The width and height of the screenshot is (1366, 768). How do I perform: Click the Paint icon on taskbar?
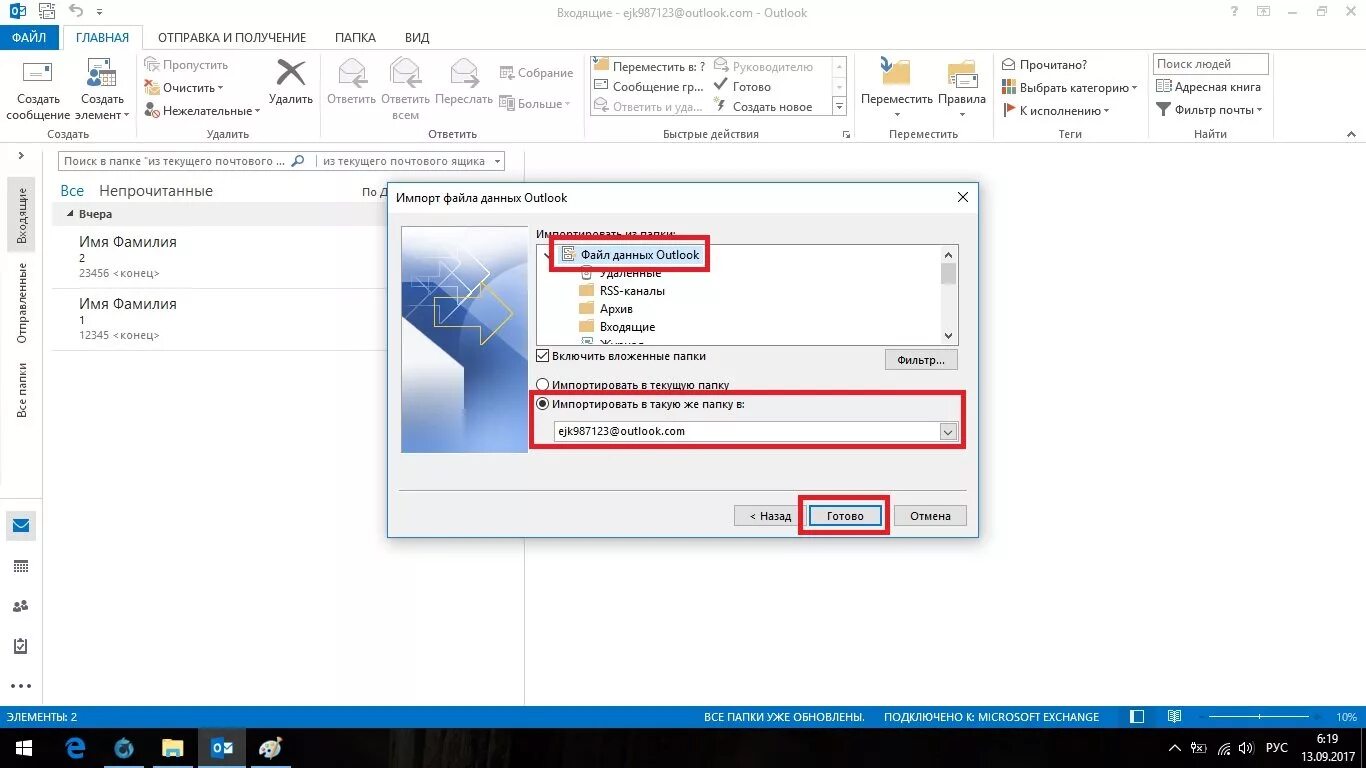pos(271,748)
